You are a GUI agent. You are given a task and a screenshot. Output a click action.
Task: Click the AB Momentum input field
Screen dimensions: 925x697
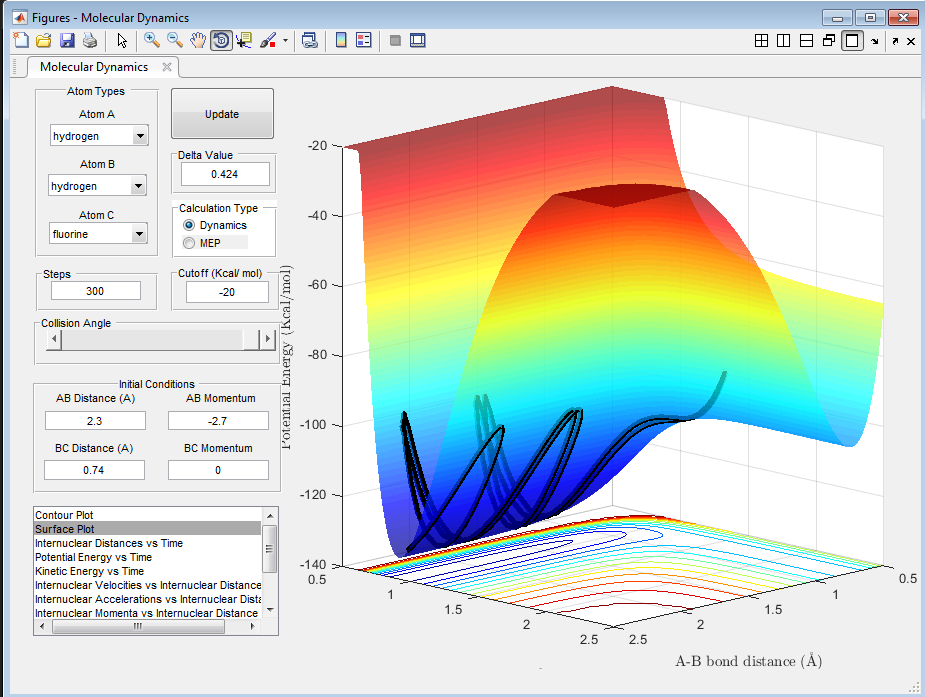coord(218,420)
